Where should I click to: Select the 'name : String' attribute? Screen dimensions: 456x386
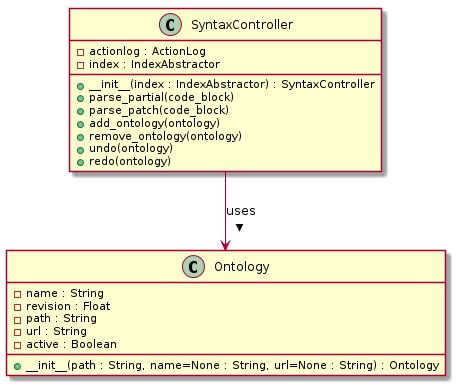tap(65, 293)
